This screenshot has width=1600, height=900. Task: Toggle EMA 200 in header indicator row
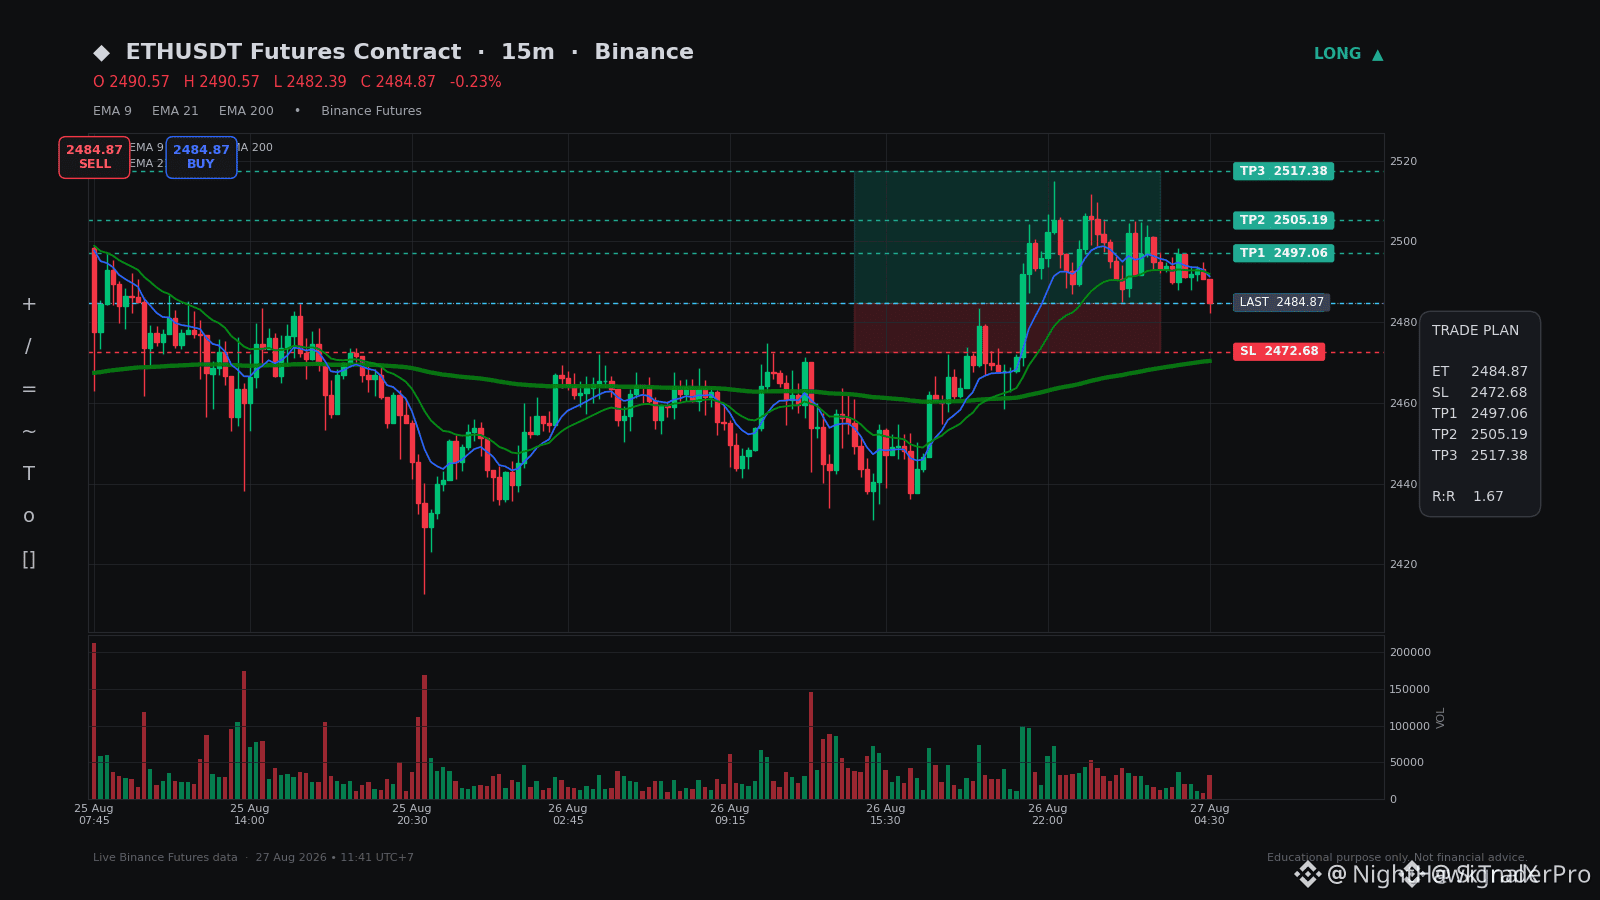246,111
